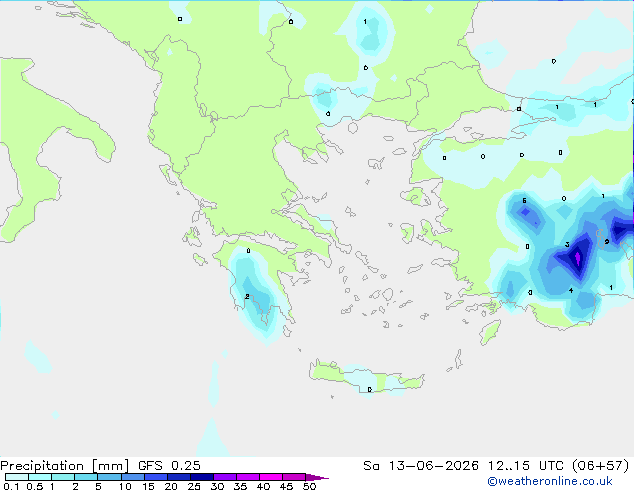634x490 pixels.
Task: Click the '12..15 UTC' time text
Action: coord(526,465)
